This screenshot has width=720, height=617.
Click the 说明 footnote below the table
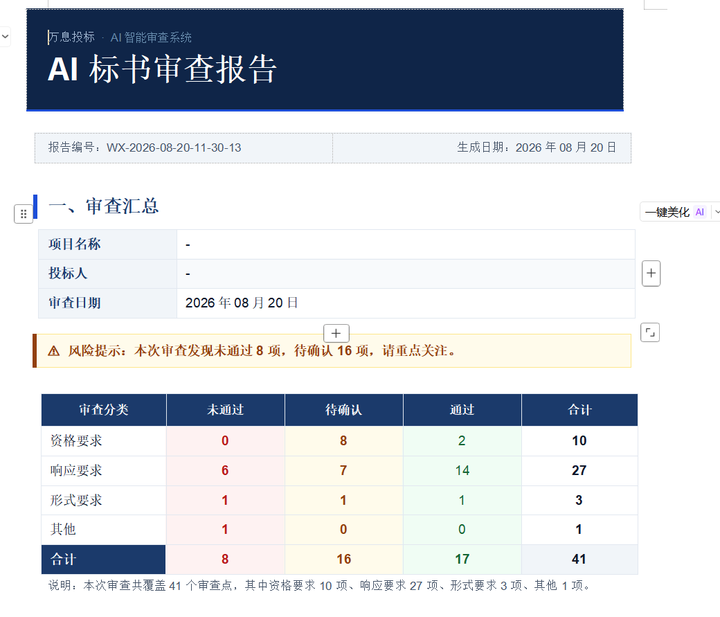(x=319, y=586)
